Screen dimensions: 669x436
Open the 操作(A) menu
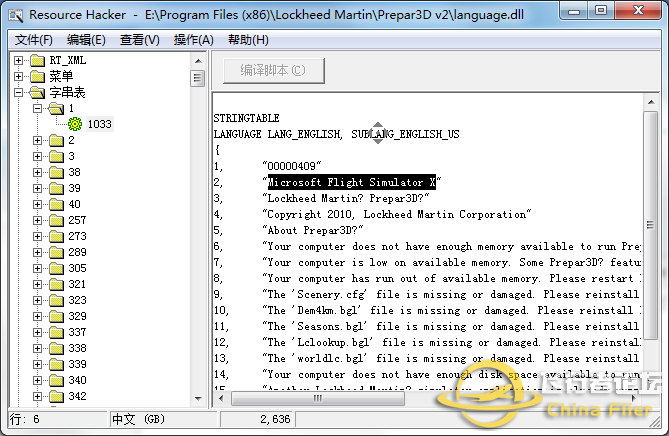[x=193, y=40]
